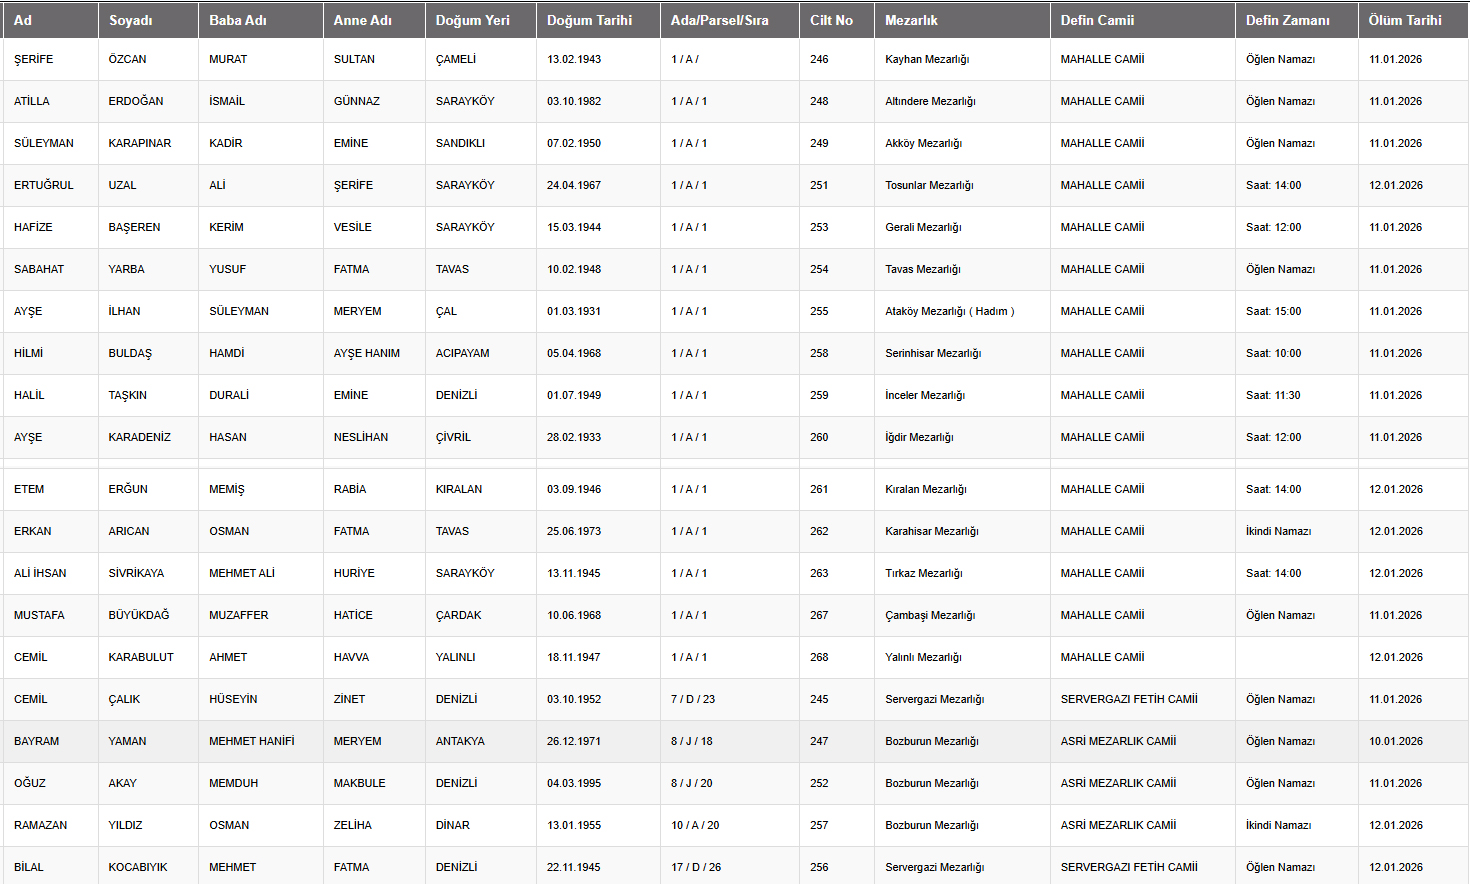Select birth date 26.12.1971
Screen dimensions: 1470x884
574,741
